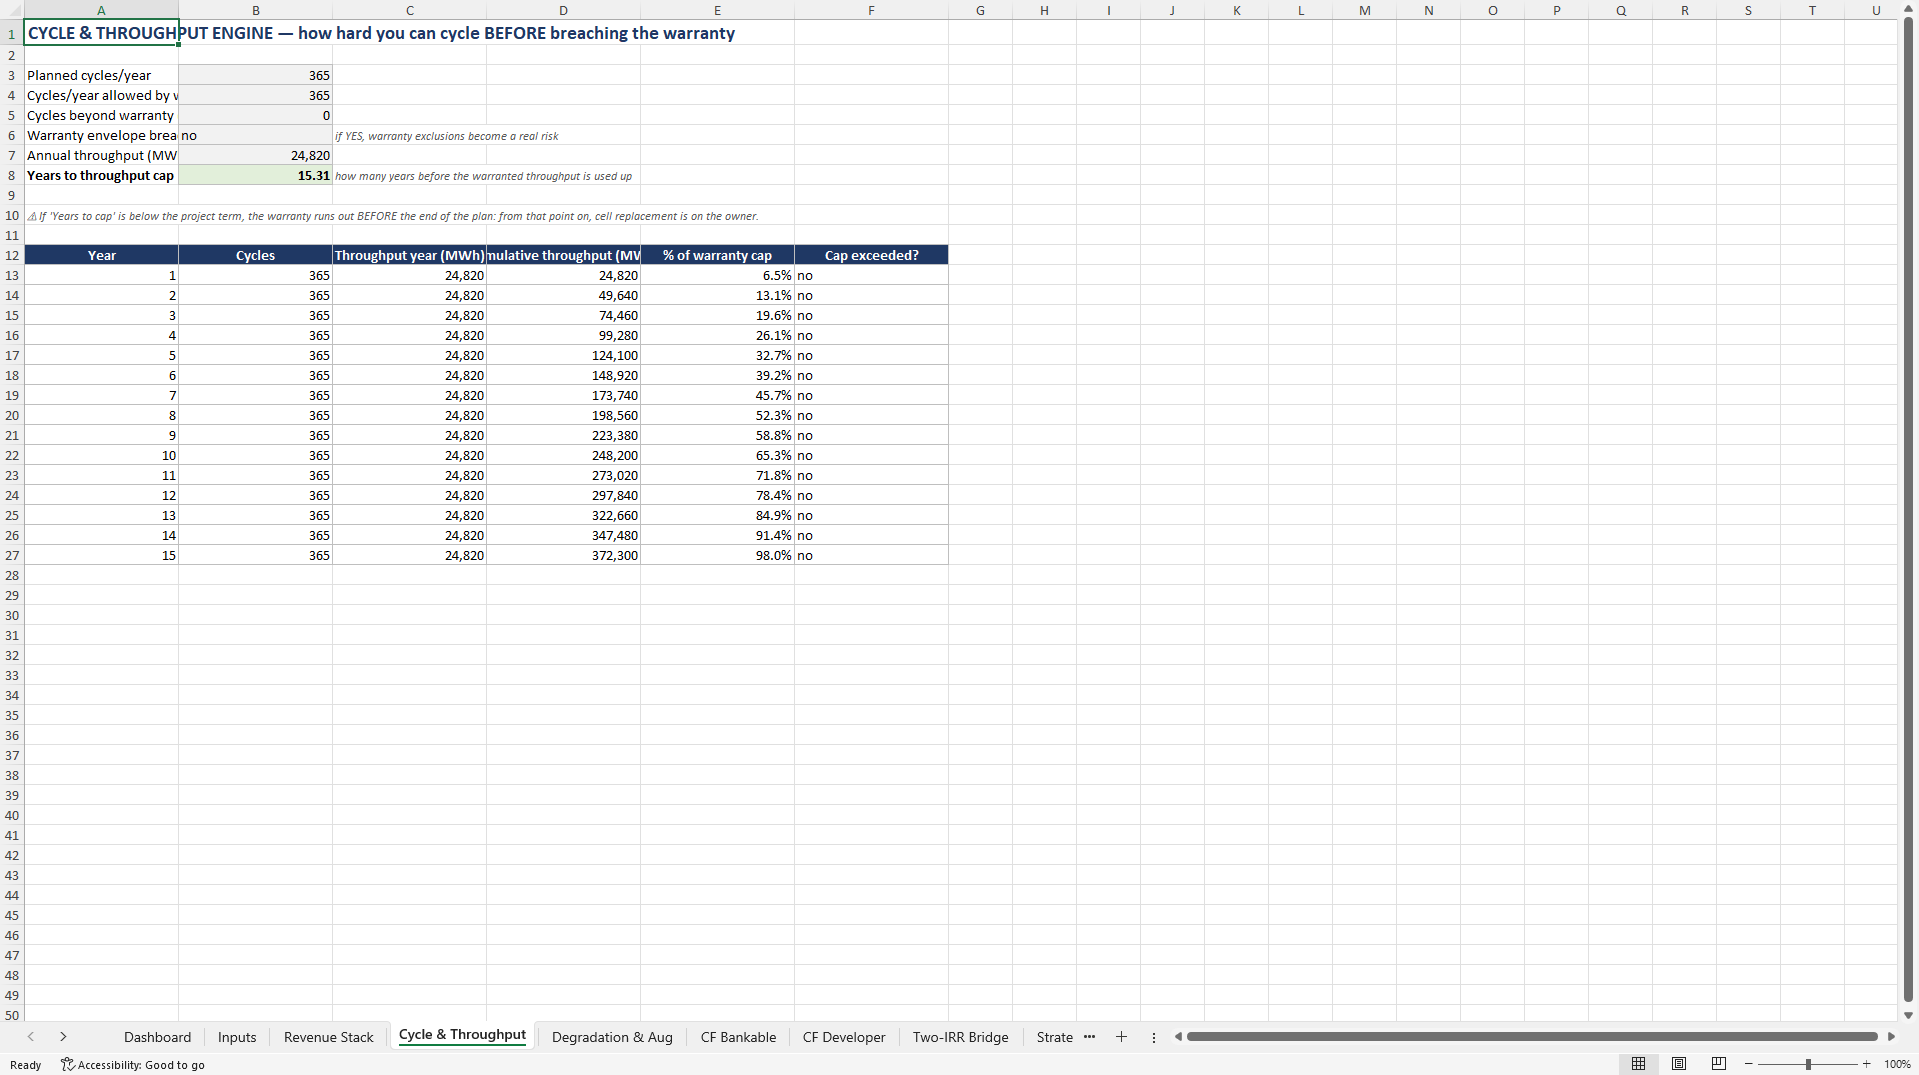This screenshot has height=1075, width=1919.
Task: Show the next sheet tabs
Action: click(63, 1037)
